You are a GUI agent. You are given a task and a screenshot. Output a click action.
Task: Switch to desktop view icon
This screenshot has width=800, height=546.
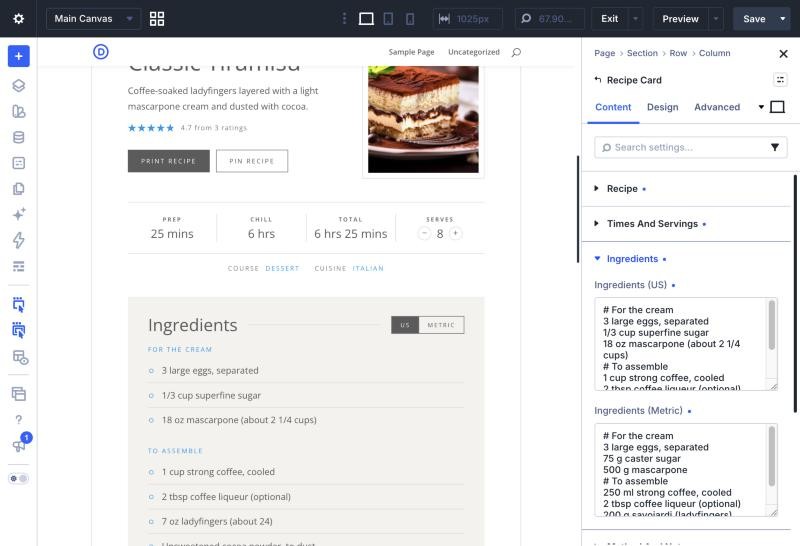tap(366, 19)
